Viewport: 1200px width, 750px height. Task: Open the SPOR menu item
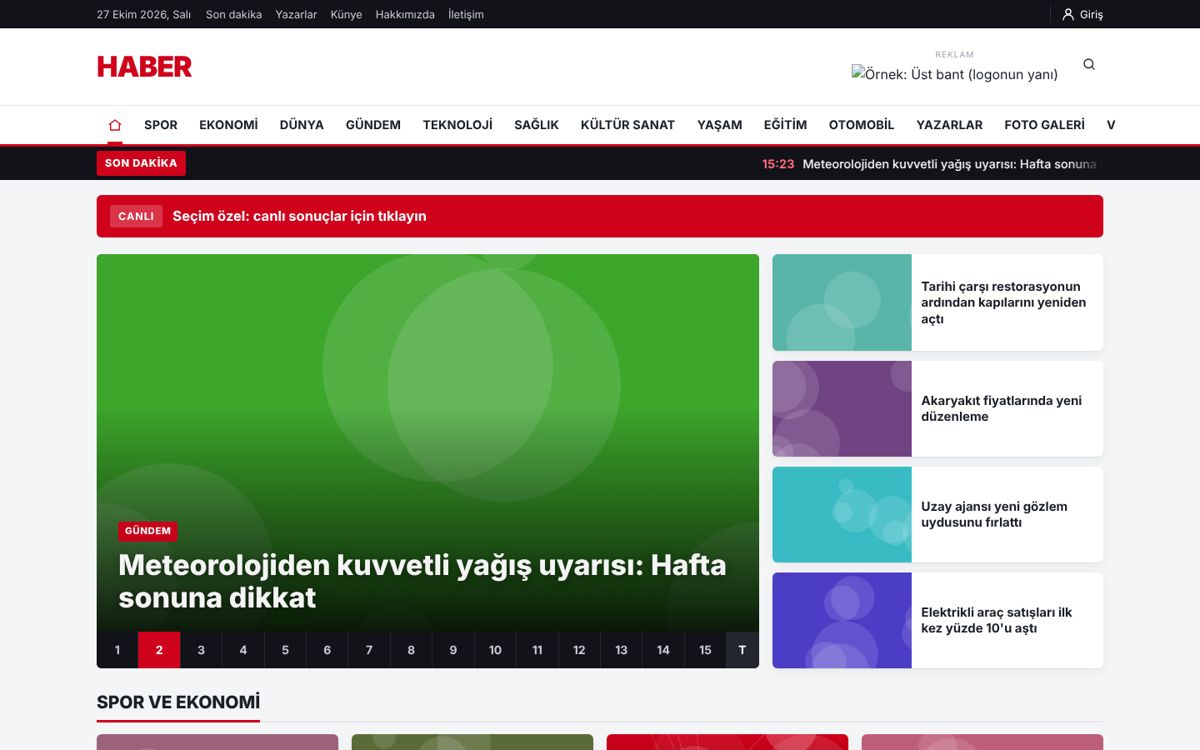[x=161, y=125]
